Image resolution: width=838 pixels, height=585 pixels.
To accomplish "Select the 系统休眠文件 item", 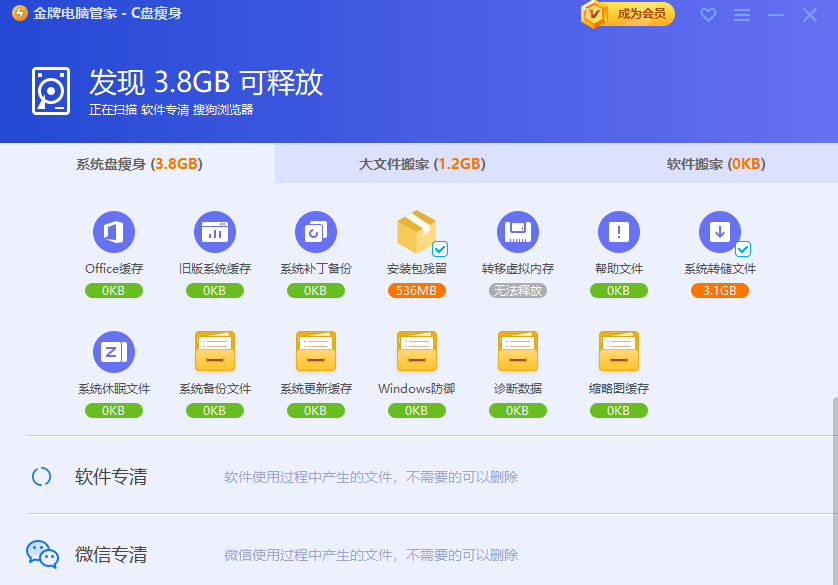I will coord(113,352).
